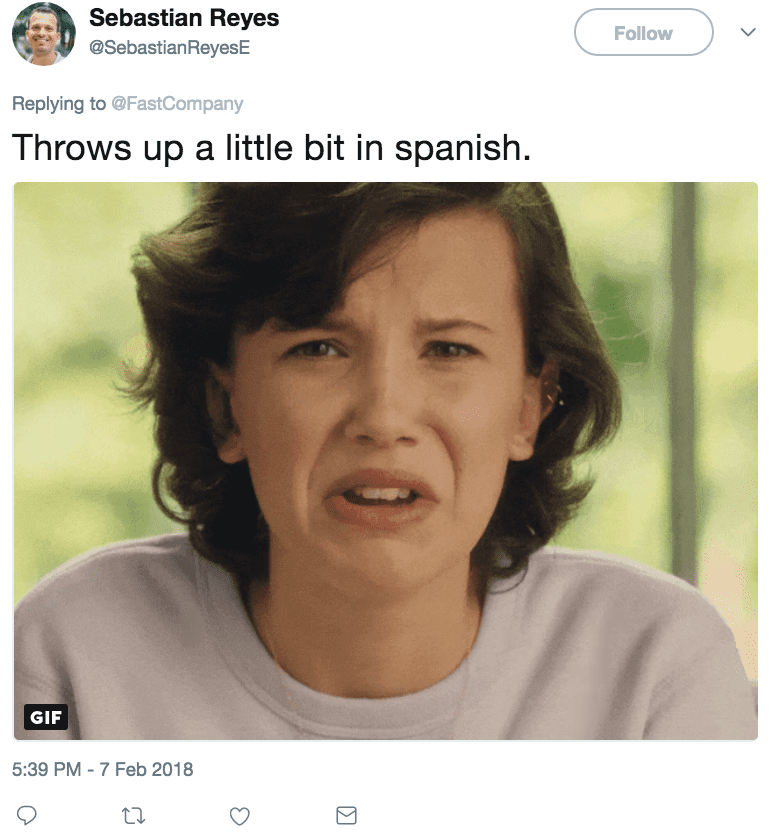The height and width of the screenshot is (832, 776).
Task: Click the blurred green background of the GIF
Action: coord(69,345)
